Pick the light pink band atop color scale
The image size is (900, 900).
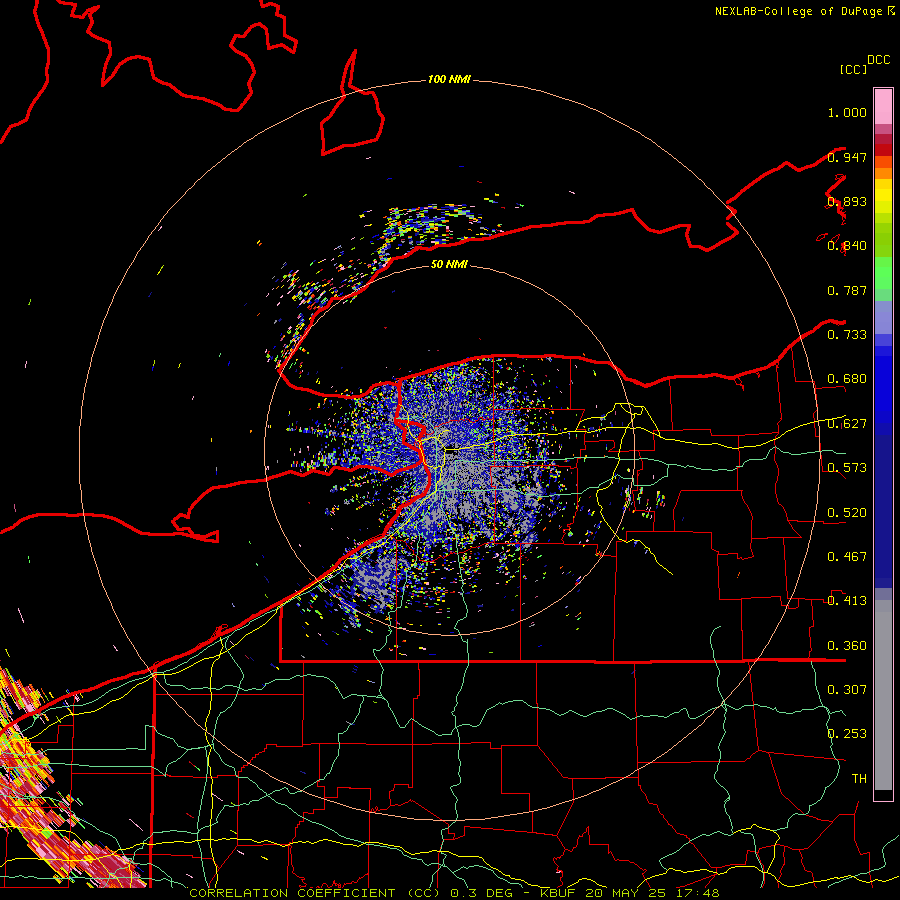tap(883, 106)
